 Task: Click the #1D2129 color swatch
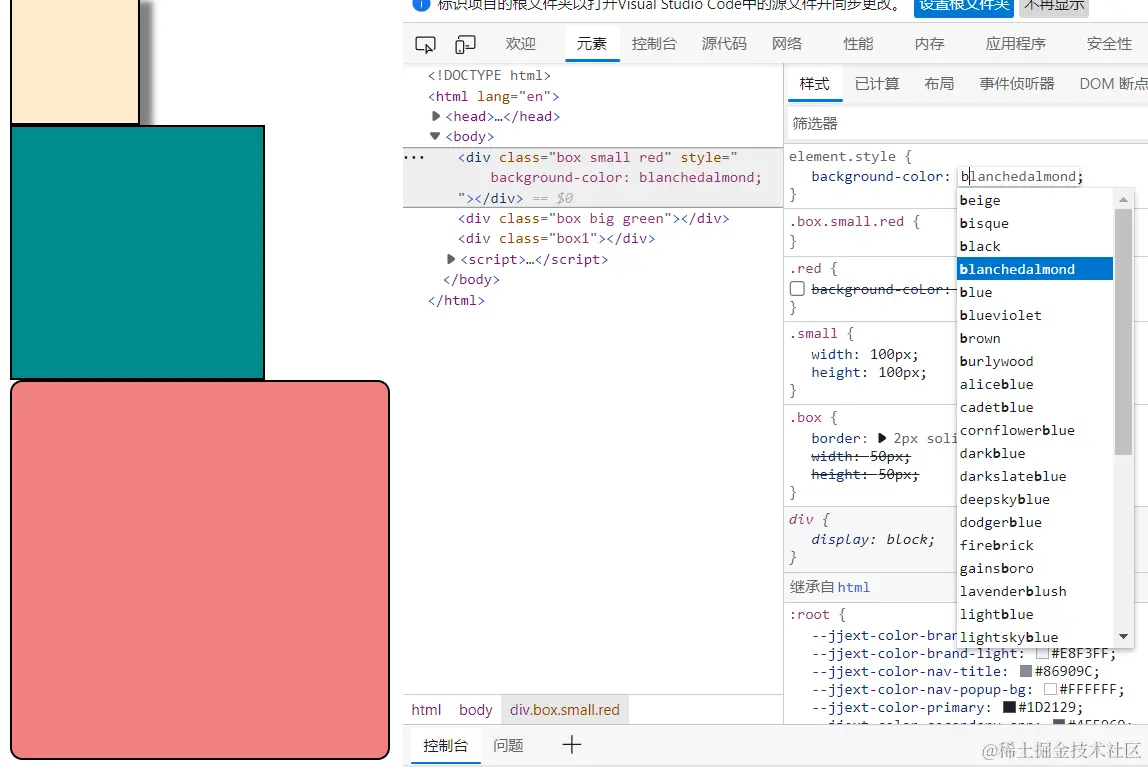(1009, 707)
